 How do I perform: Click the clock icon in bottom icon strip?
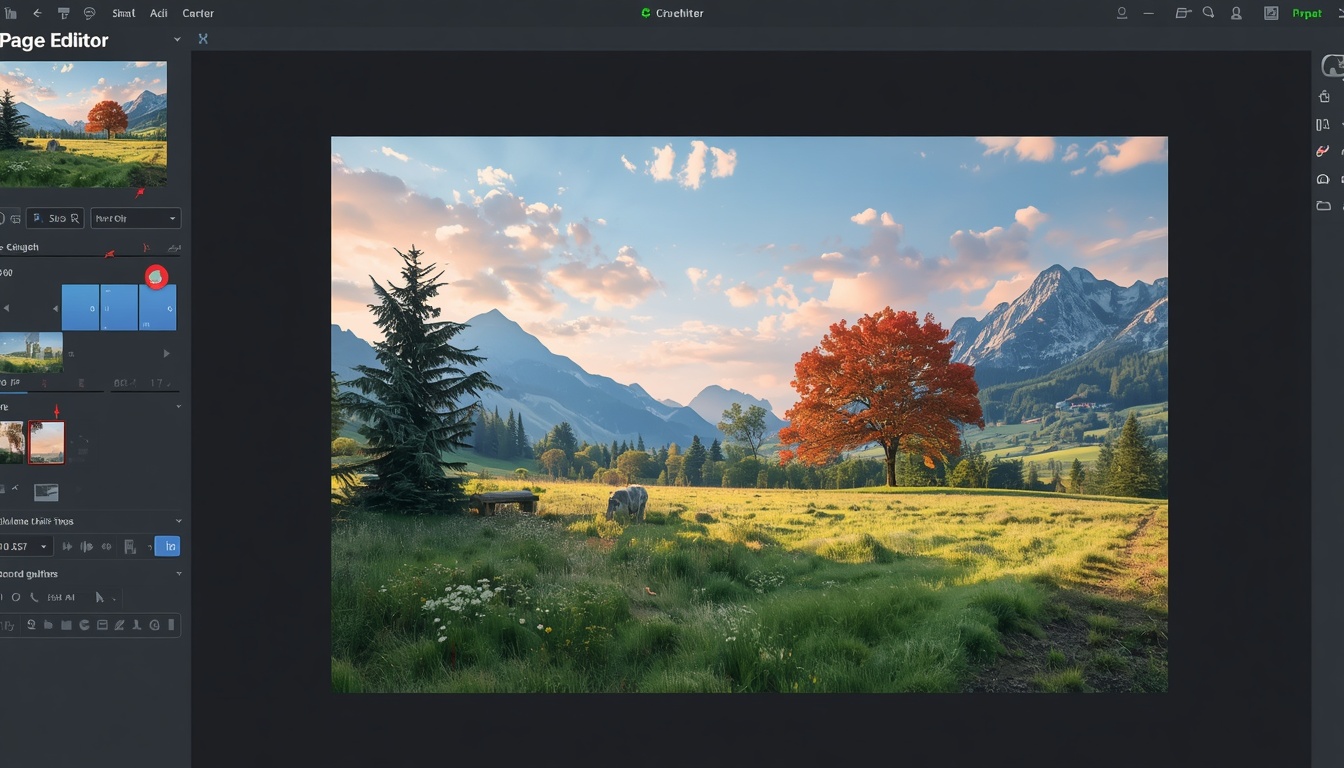click(155, 625)
